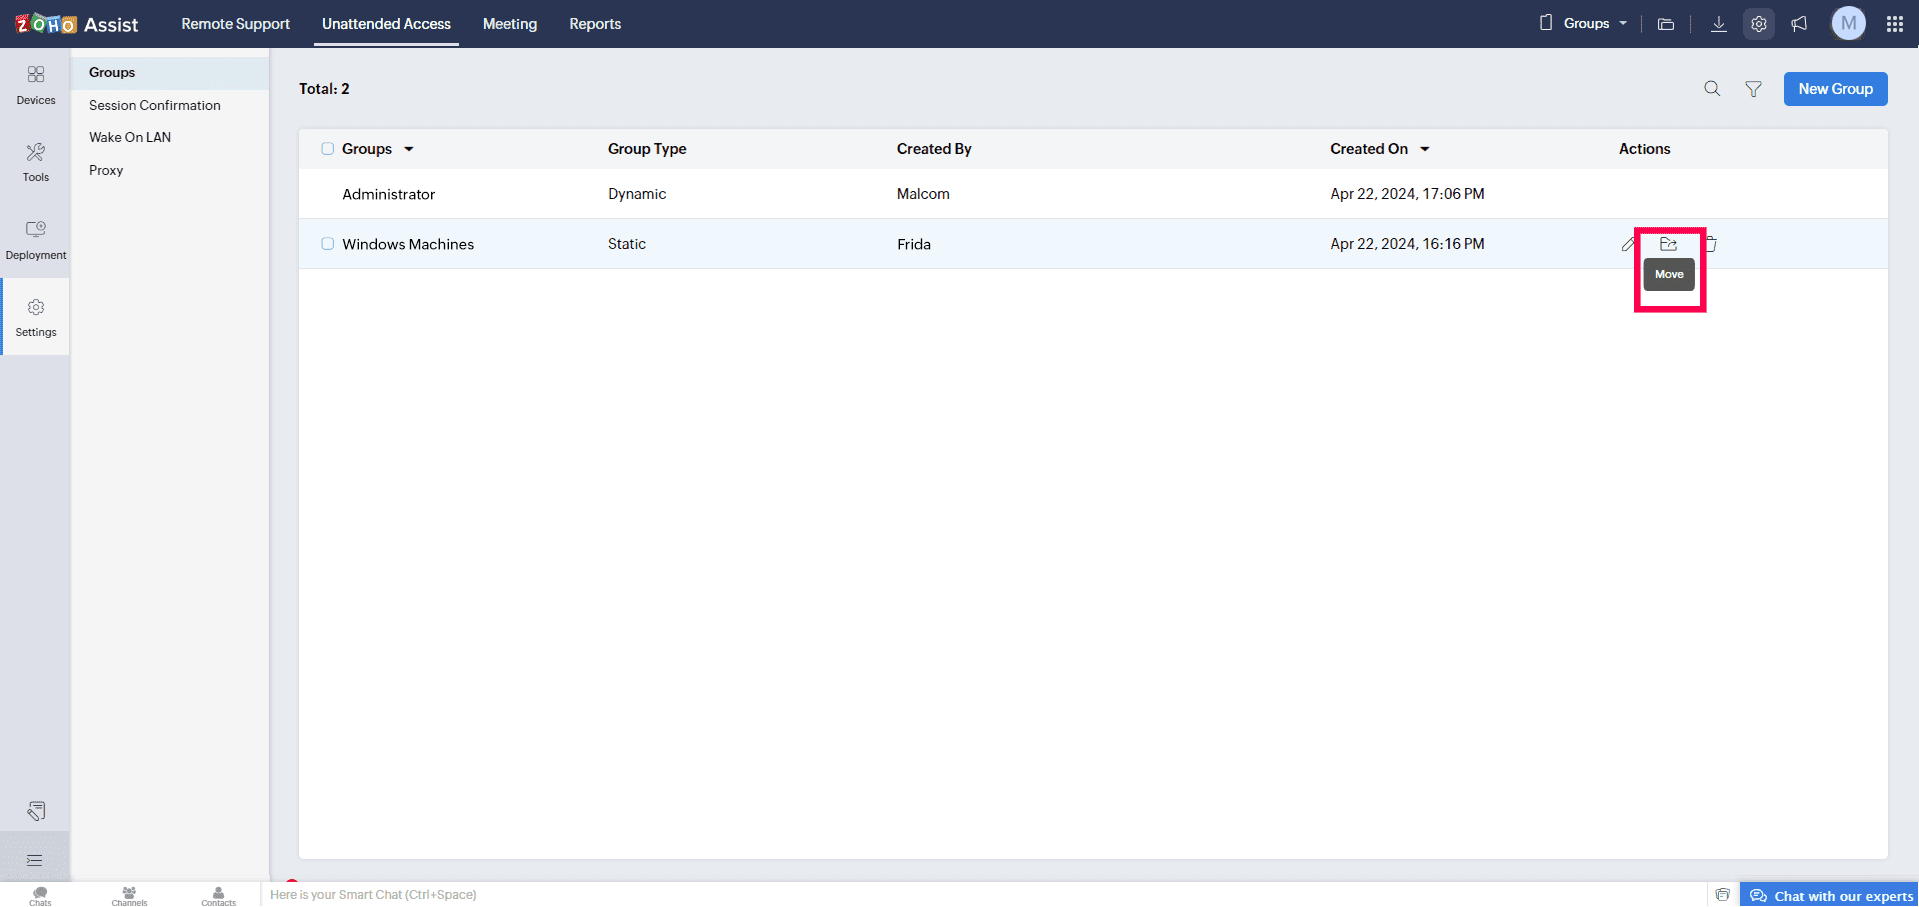
Task: Switch to the Remote Support tab
Action: pyautogui.click(x=235, y=24)
